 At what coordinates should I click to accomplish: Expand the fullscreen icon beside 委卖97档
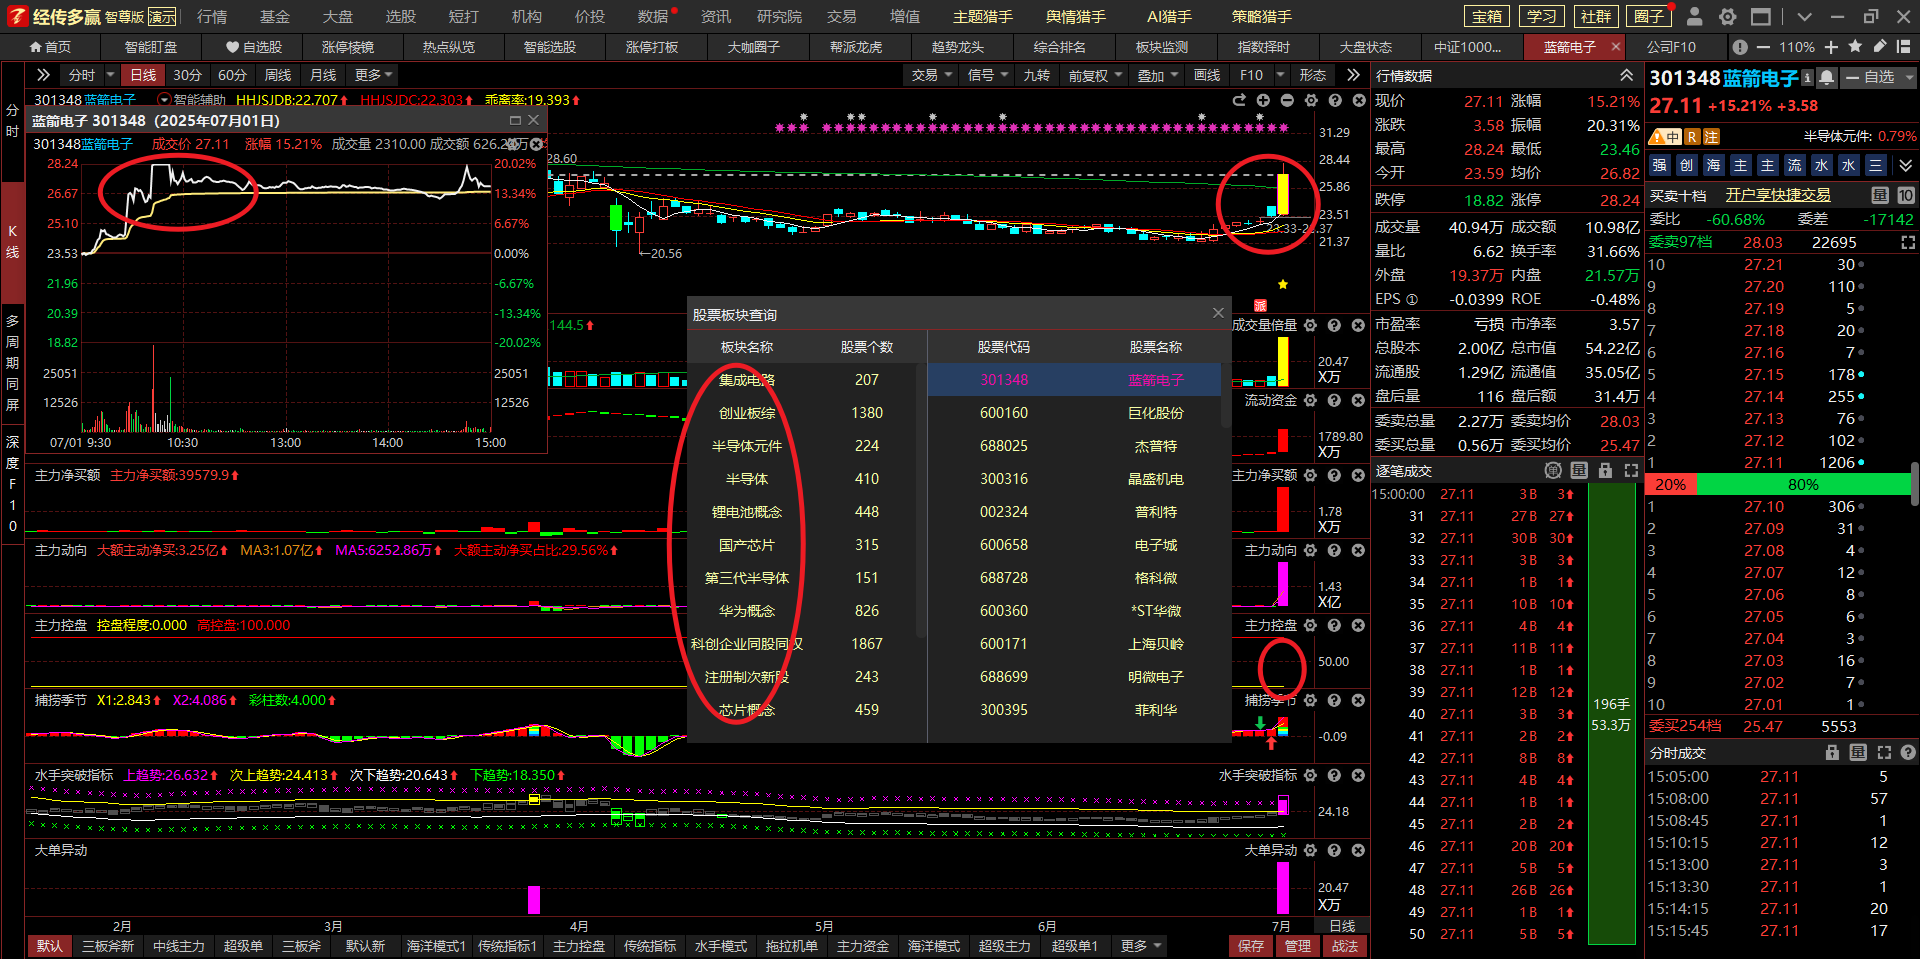[1907, 242]
